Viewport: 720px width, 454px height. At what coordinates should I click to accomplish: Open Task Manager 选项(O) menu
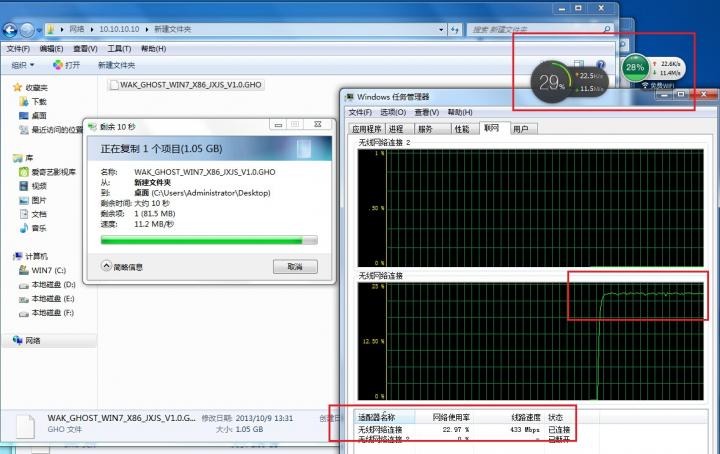(x=393, y=112)
